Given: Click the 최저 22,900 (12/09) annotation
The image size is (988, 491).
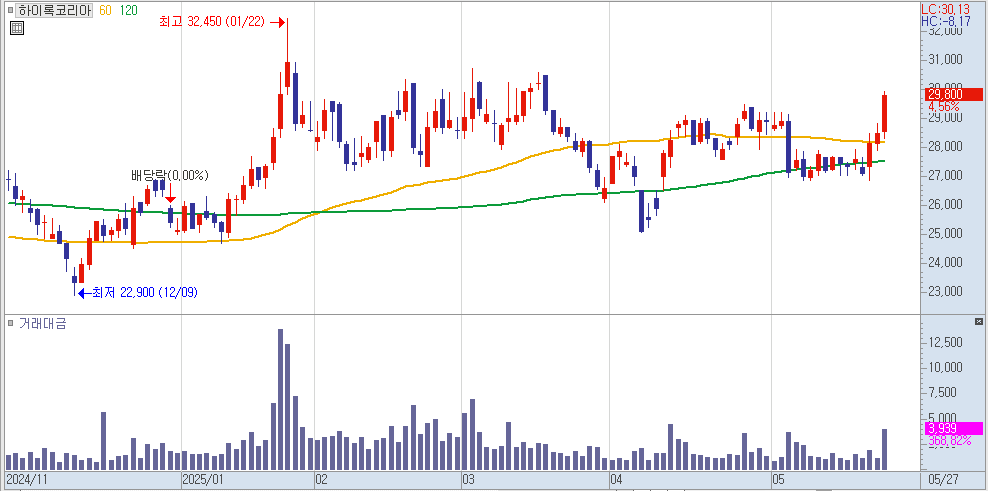Looking at the screenshot, I should (x=145, y=292).
